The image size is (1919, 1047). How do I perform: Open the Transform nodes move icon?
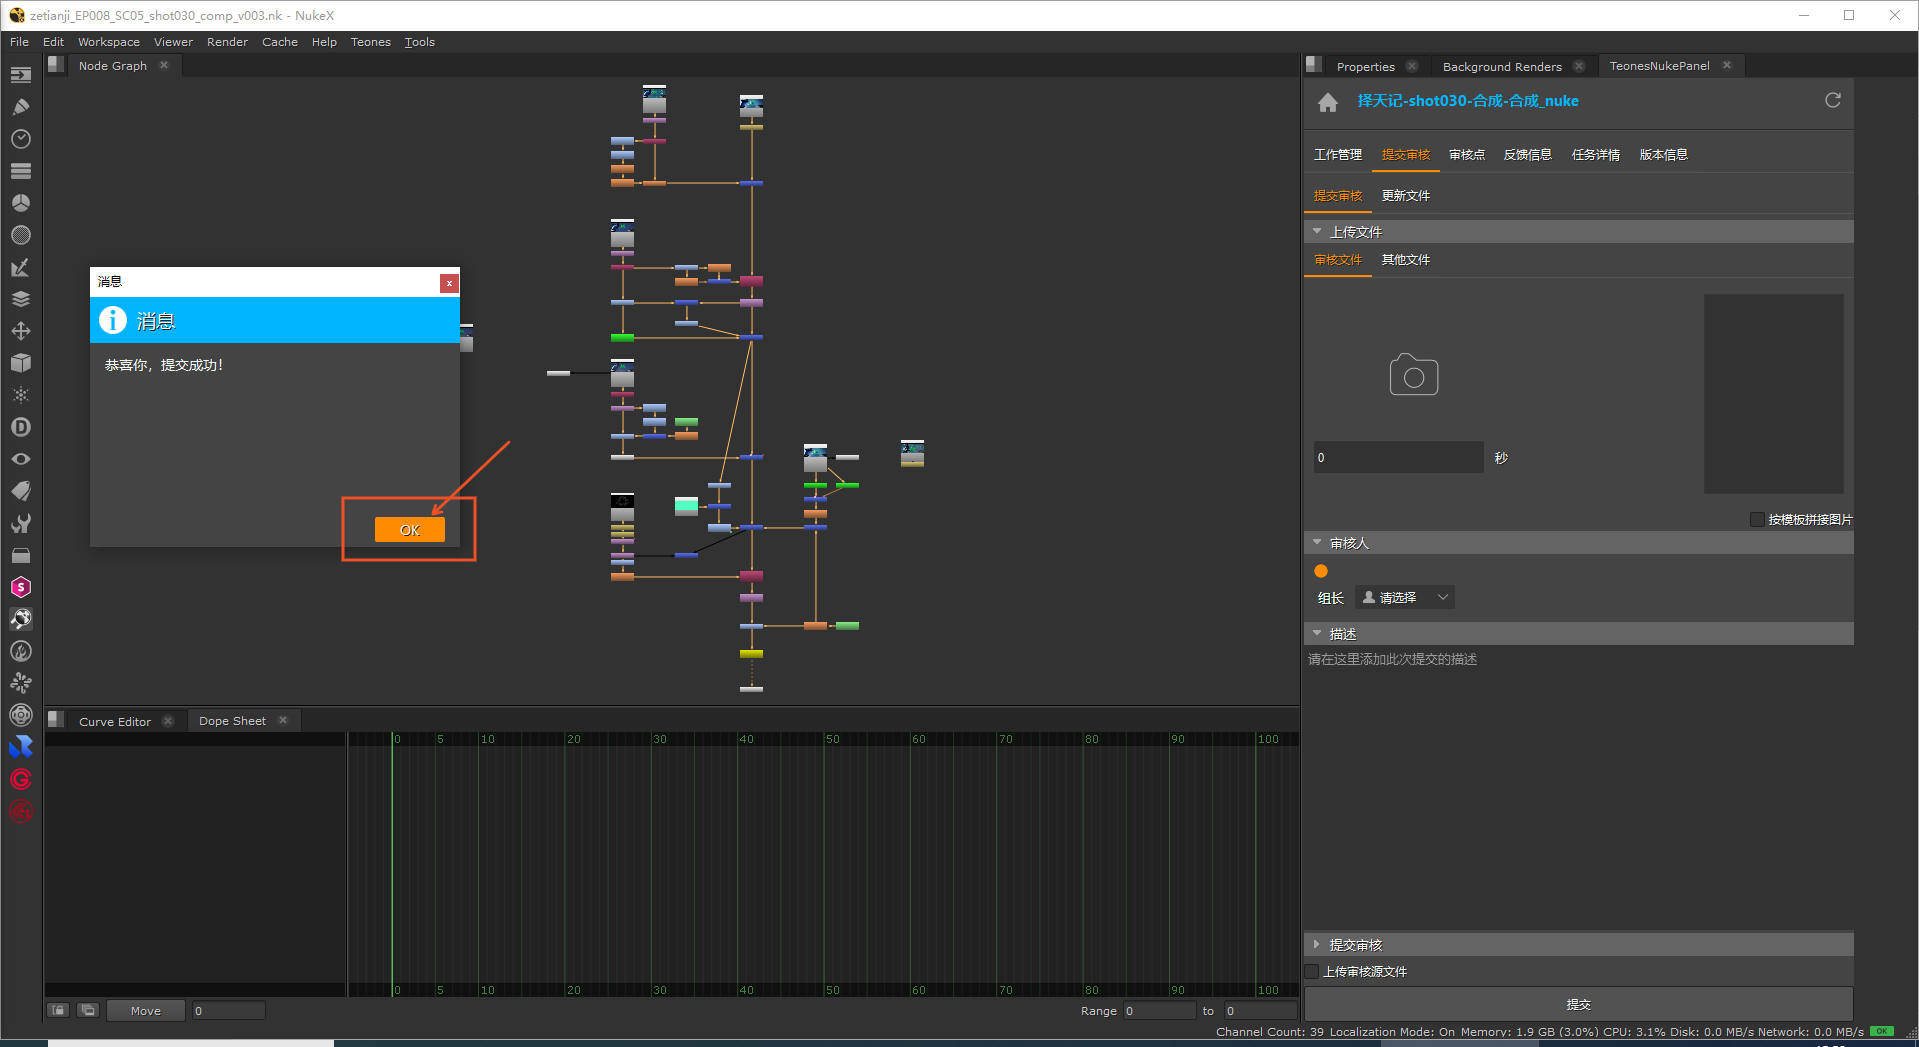[20, 331]
